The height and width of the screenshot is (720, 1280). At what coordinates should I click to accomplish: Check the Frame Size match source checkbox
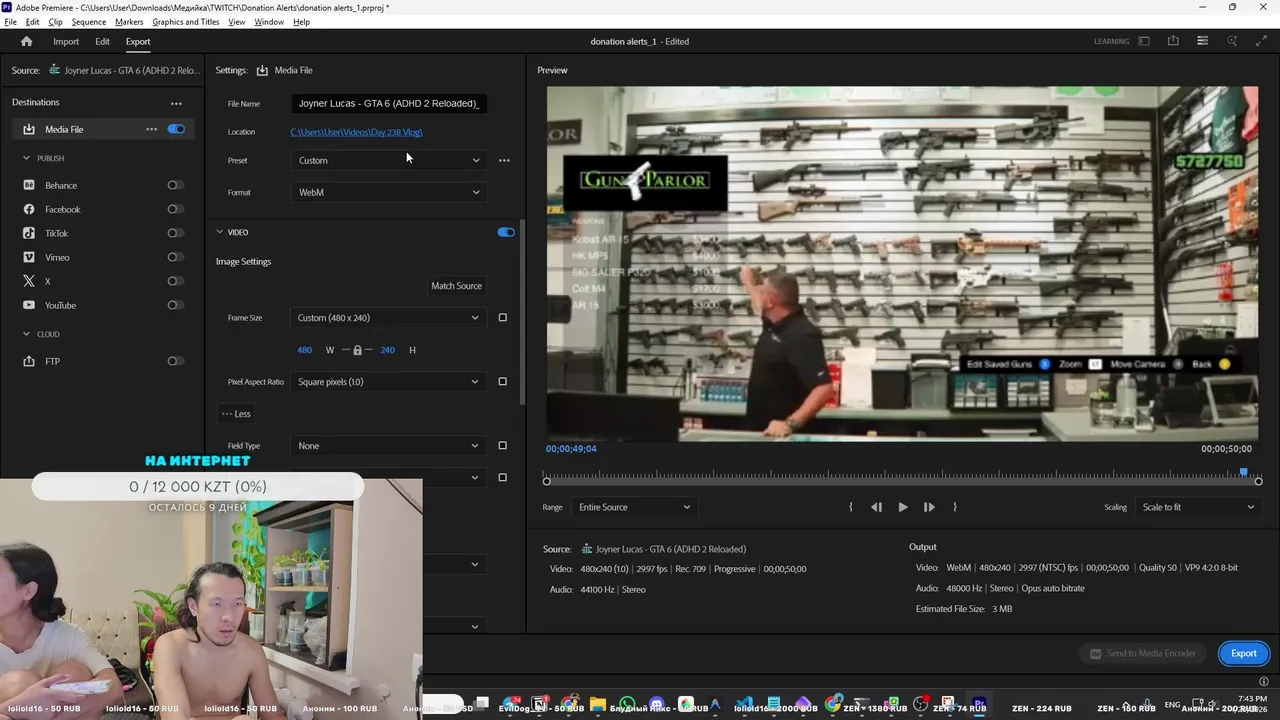click(x=503, y=318)
